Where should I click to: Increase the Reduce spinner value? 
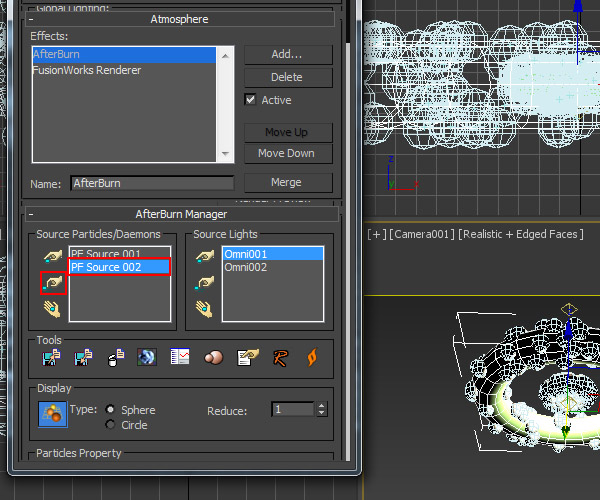point(322,406)
